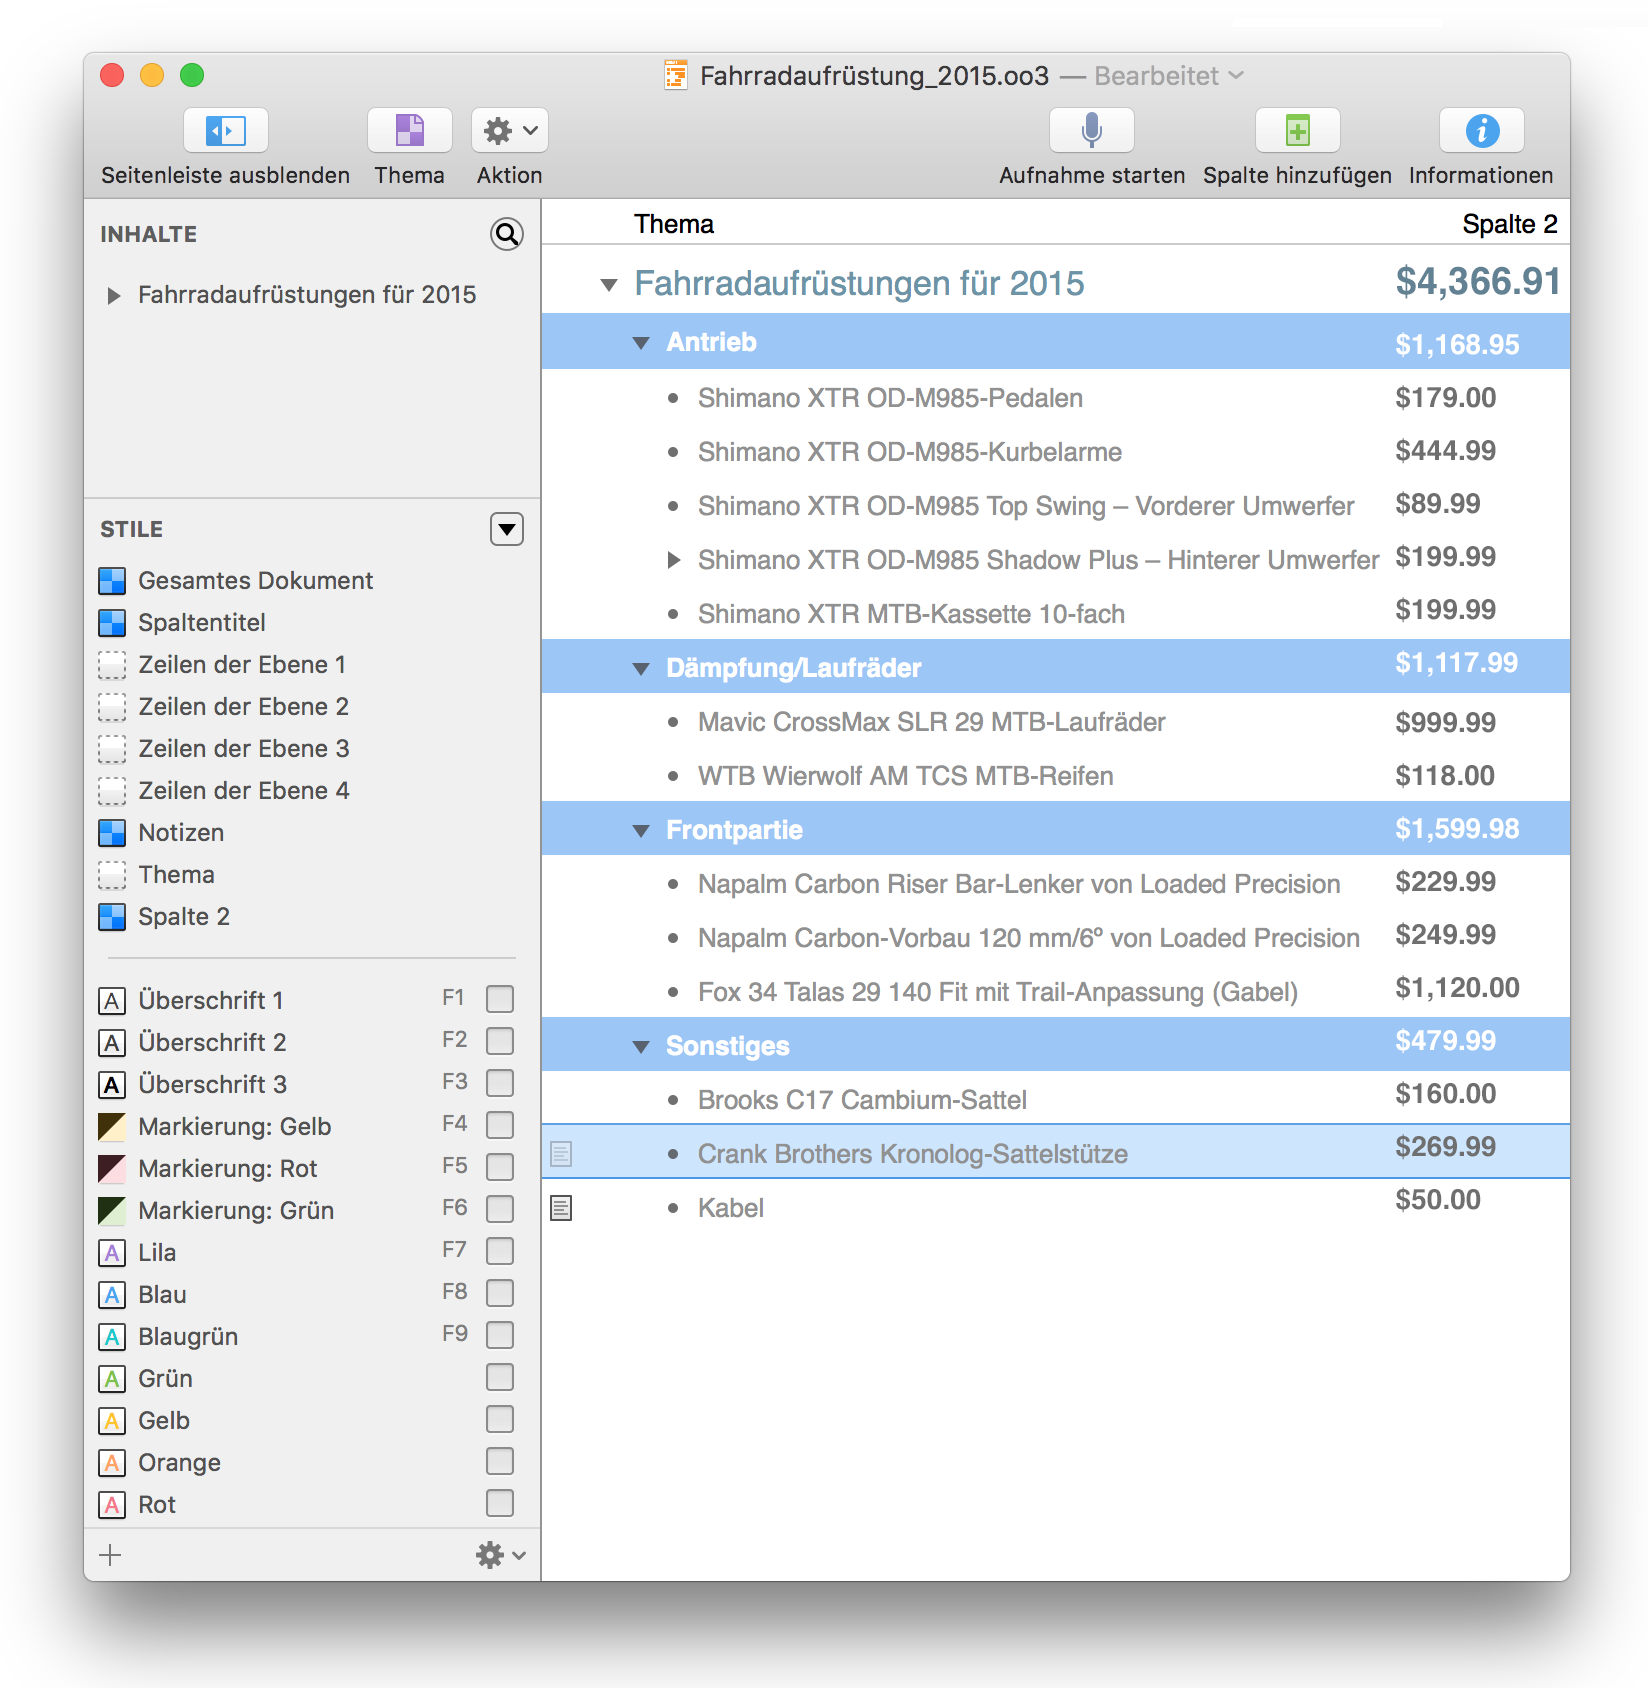The height and width of the screenshot is (1688, 1648).
Task: Select the Grün named style label
Action: tap(165, 1379)
